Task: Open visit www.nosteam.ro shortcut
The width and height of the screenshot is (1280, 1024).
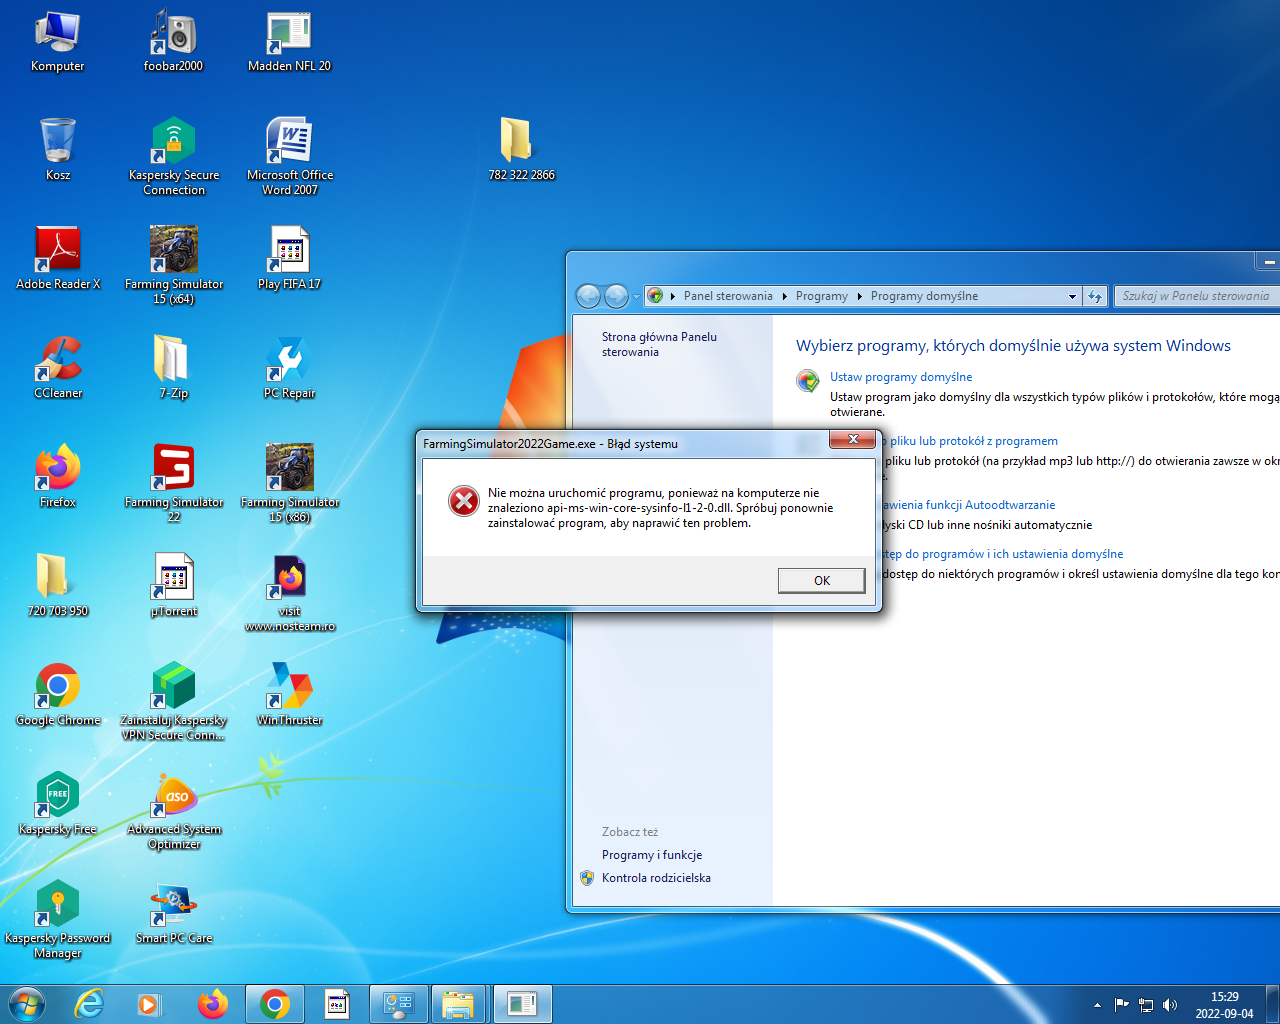Action: click(289, 593)
